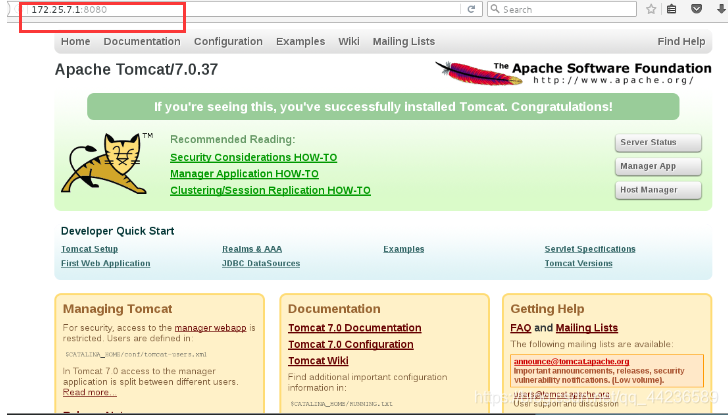Focus the browser Search box
Screen dimensions: 728x416
[x=562, y=9]
